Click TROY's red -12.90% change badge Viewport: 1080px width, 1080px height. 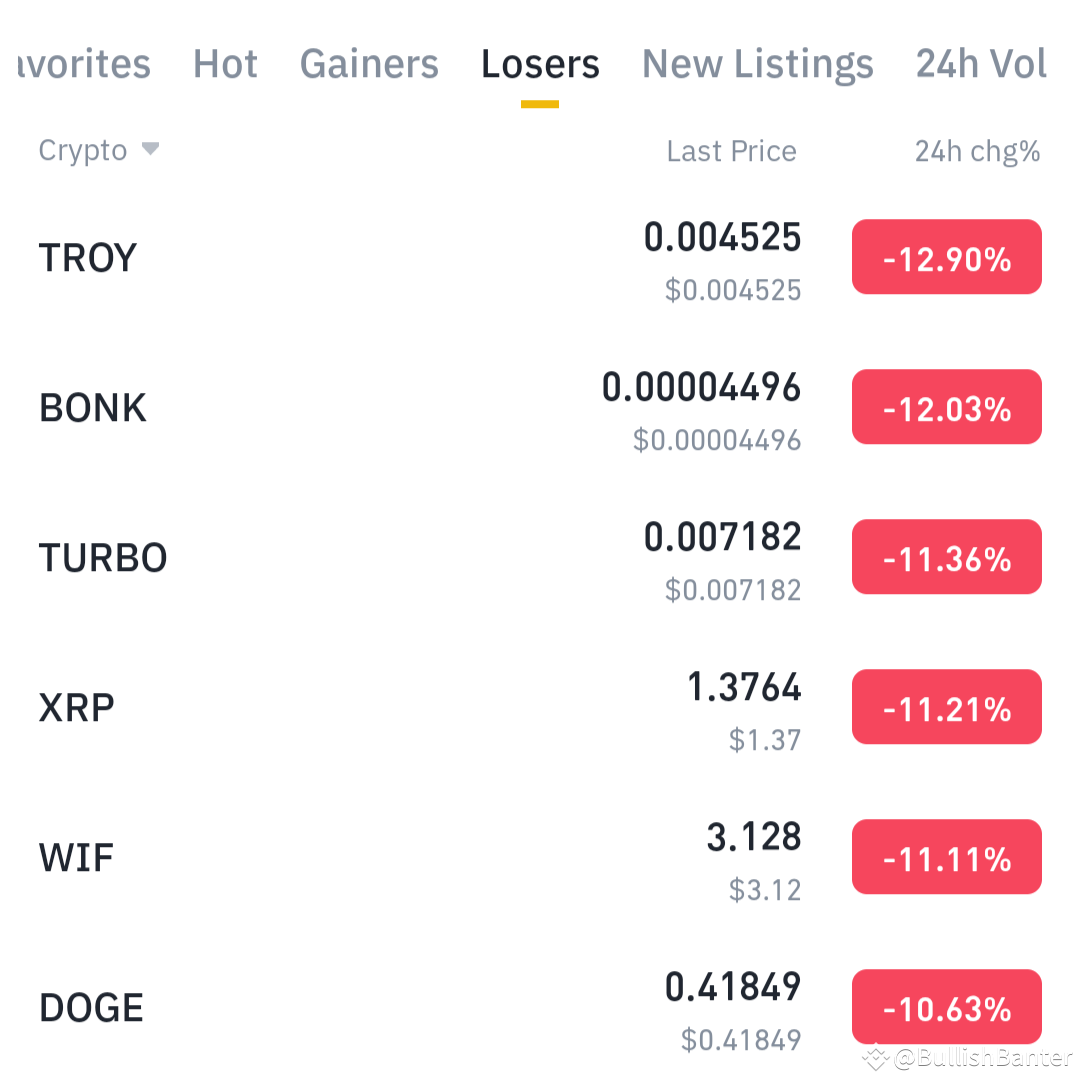(946, 257)
